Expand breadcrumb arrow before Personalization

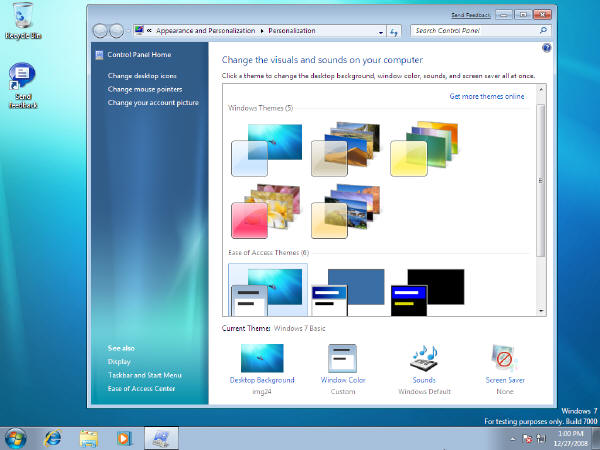click(x=262, y=31)
